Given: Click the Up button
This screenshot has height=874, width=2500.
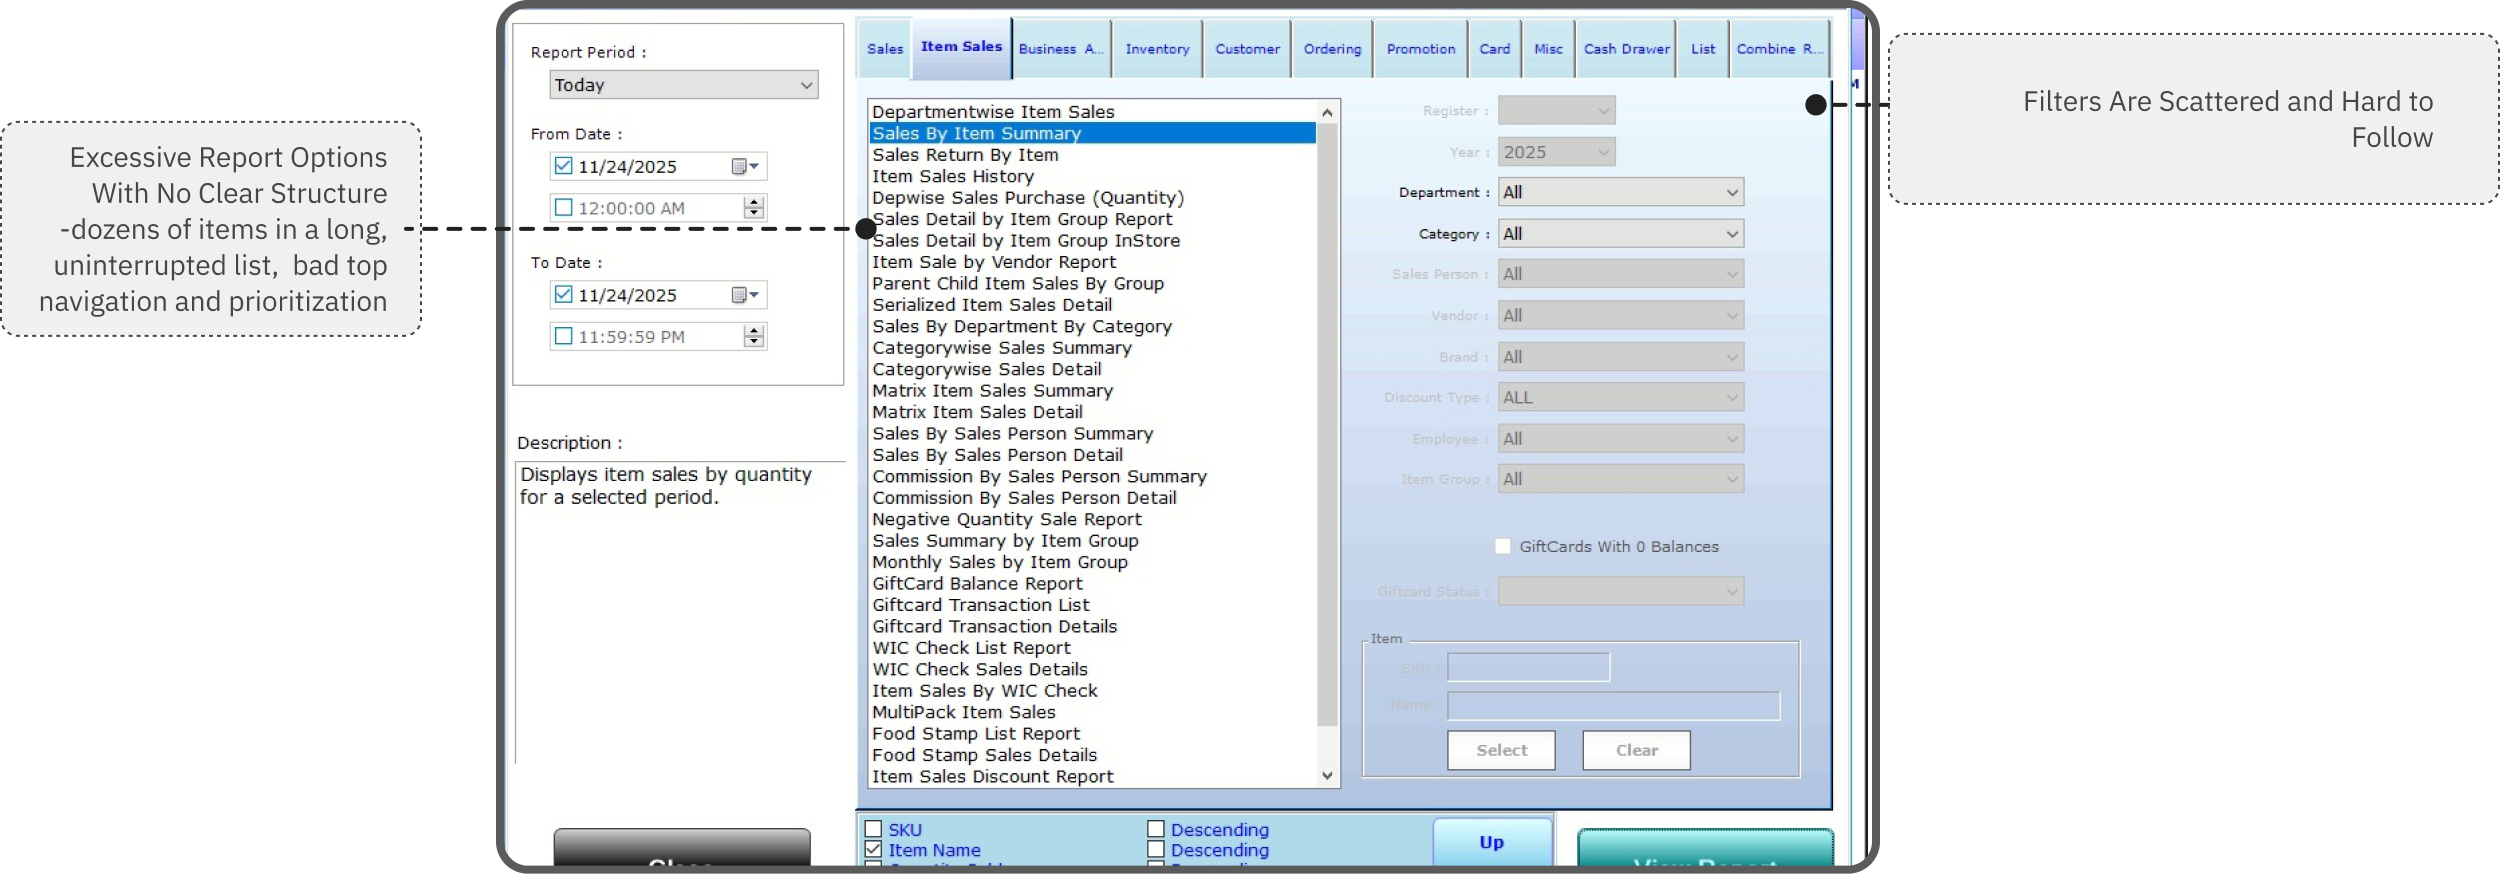Looking at the screenshot, I should 1491,842.
